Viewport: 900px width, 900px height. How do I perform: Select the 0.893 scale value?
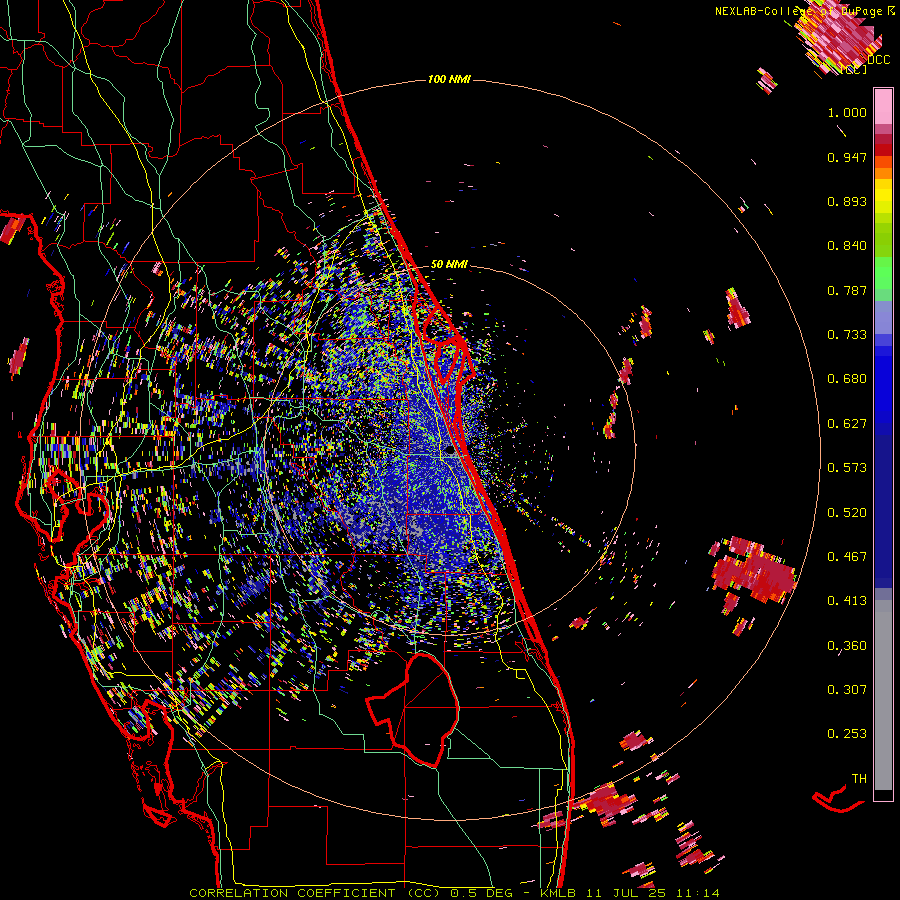[847, 201]
